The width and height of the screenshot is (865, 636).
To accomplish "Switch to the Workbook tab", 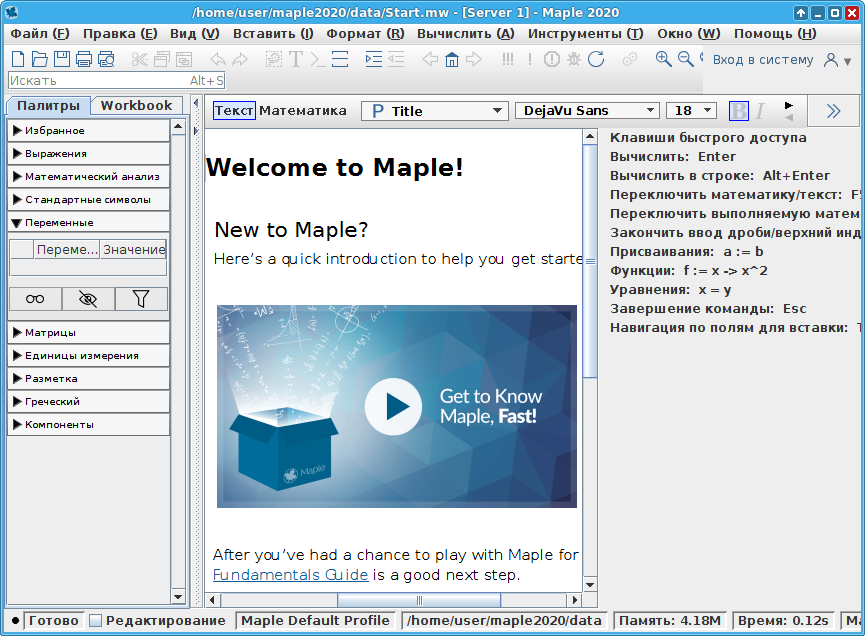I will click(136, 105).
